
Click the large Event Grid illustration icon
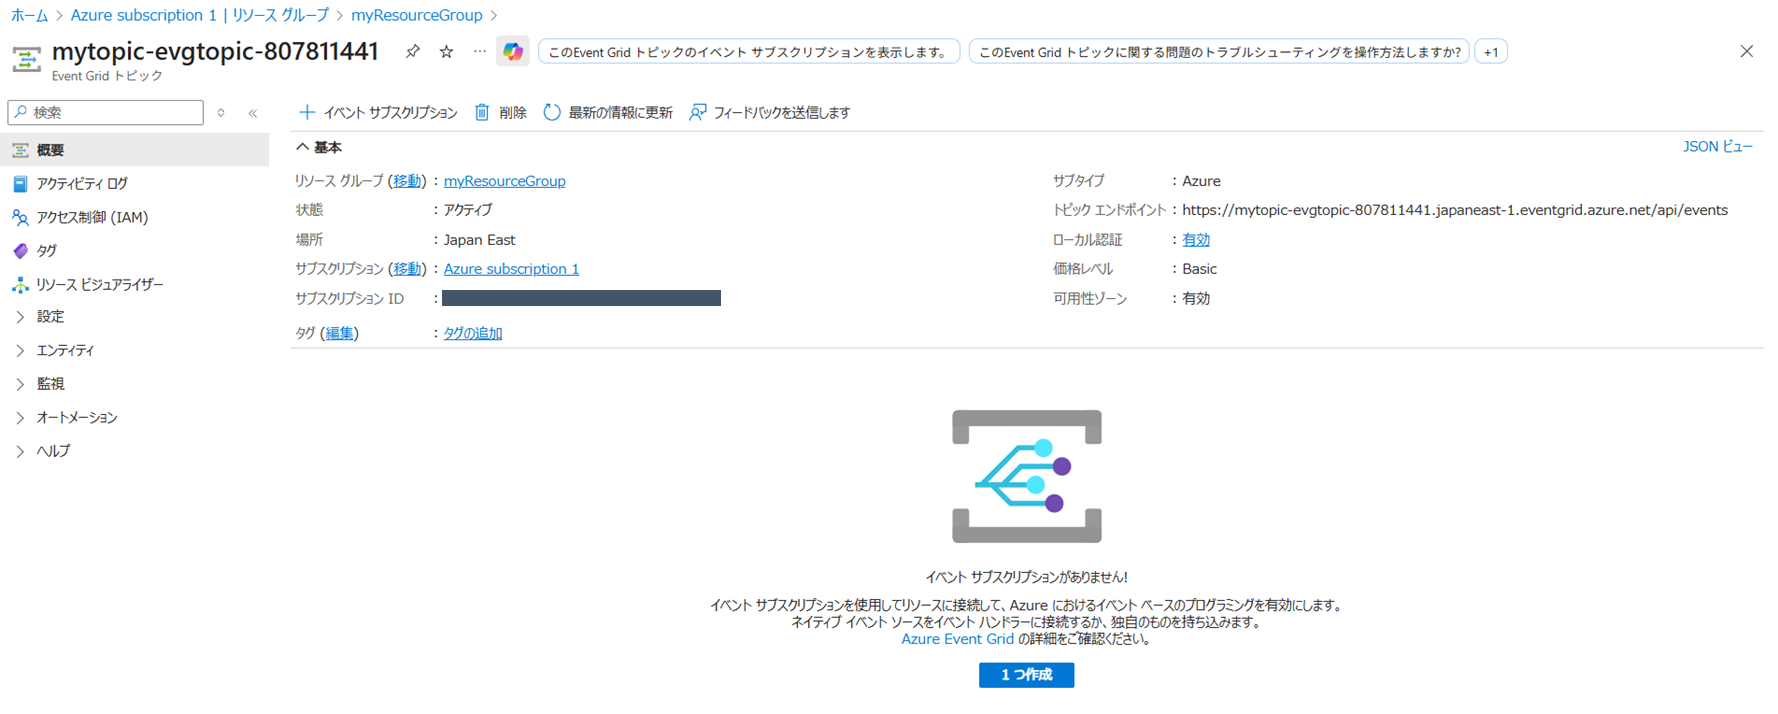click(x=1027, y=476)
